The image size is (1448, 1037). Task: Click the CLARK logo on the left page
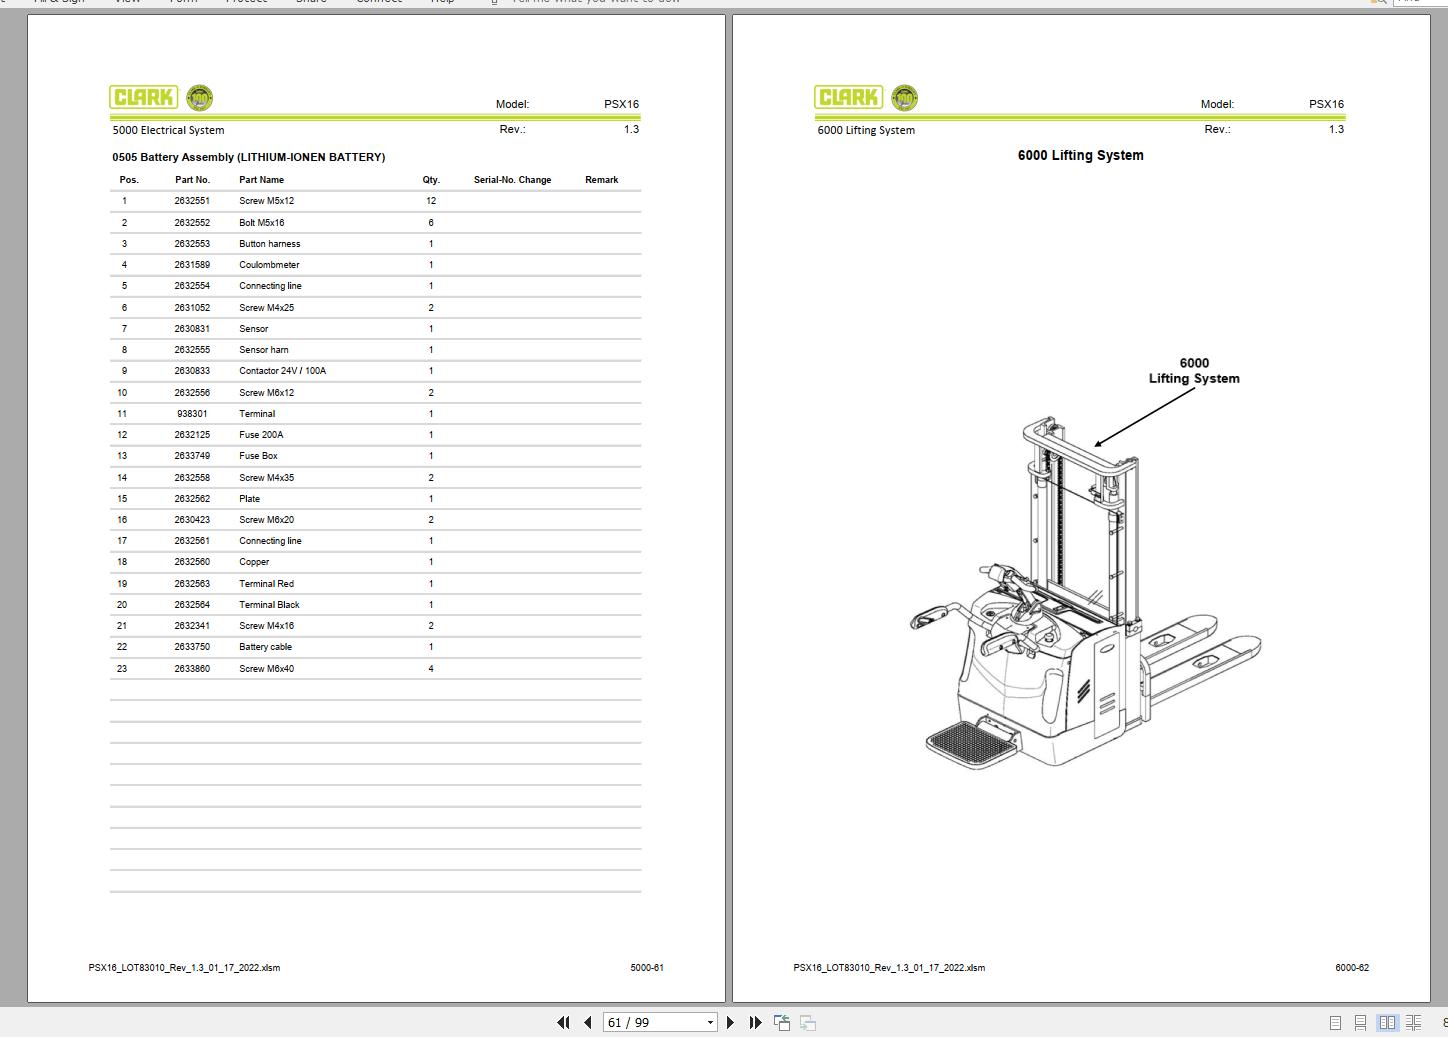click(x=145, y=97)
